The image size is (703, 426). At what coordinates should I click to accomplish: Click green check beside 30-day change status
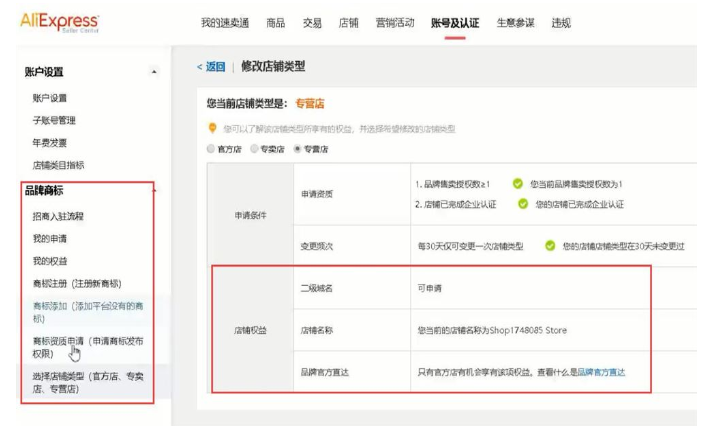(x=551, y=245)
